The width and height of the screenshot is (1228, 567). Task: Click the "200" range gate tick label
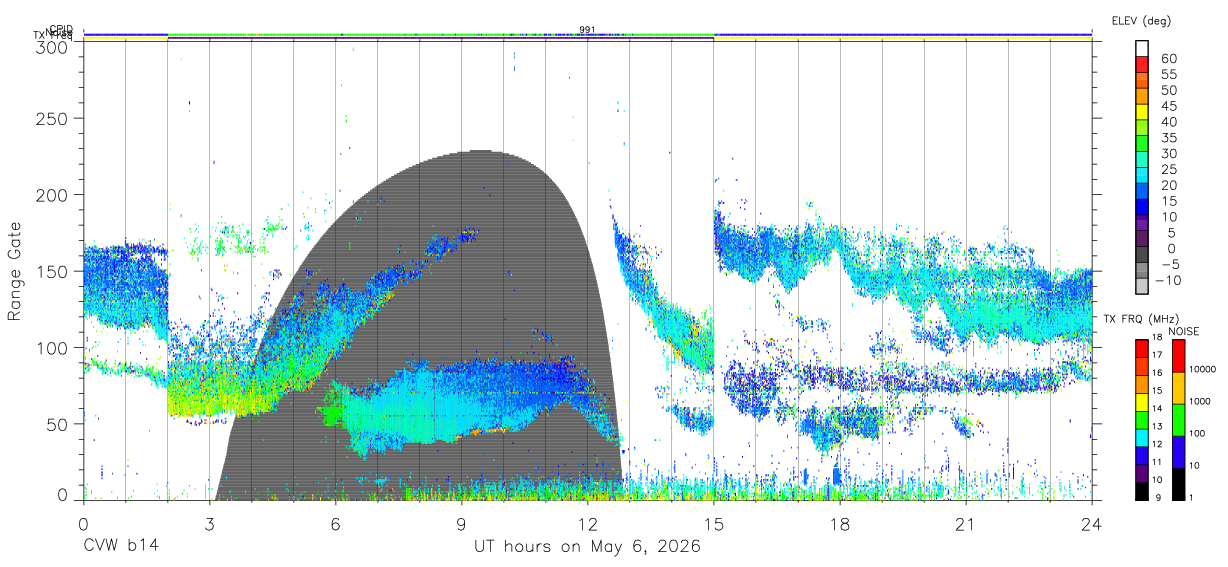tap(51, 195)
